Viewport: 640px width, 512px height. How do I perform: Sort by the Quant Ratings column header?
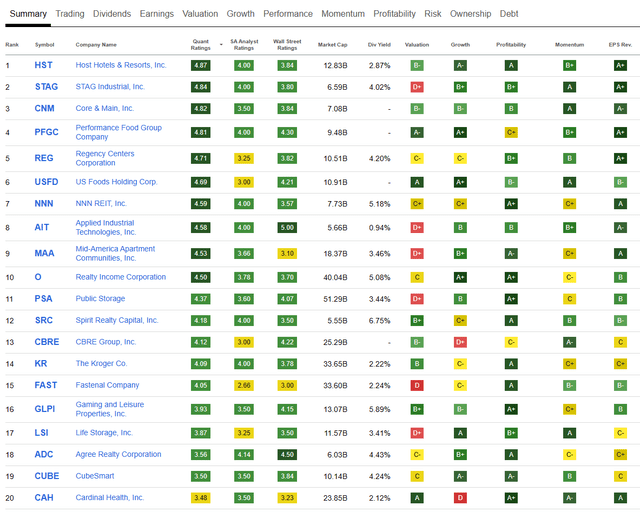pyautogui.click(x=200, y=45)
